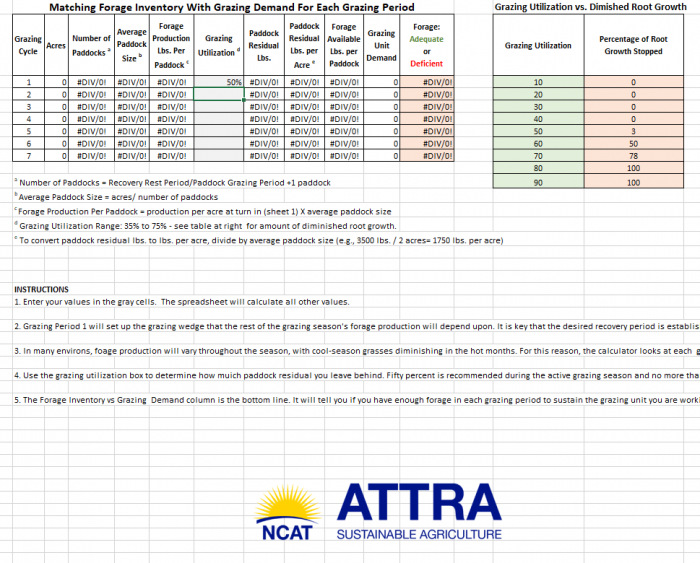Click the Grazing Cycle 5 row label

coord(28,131)
